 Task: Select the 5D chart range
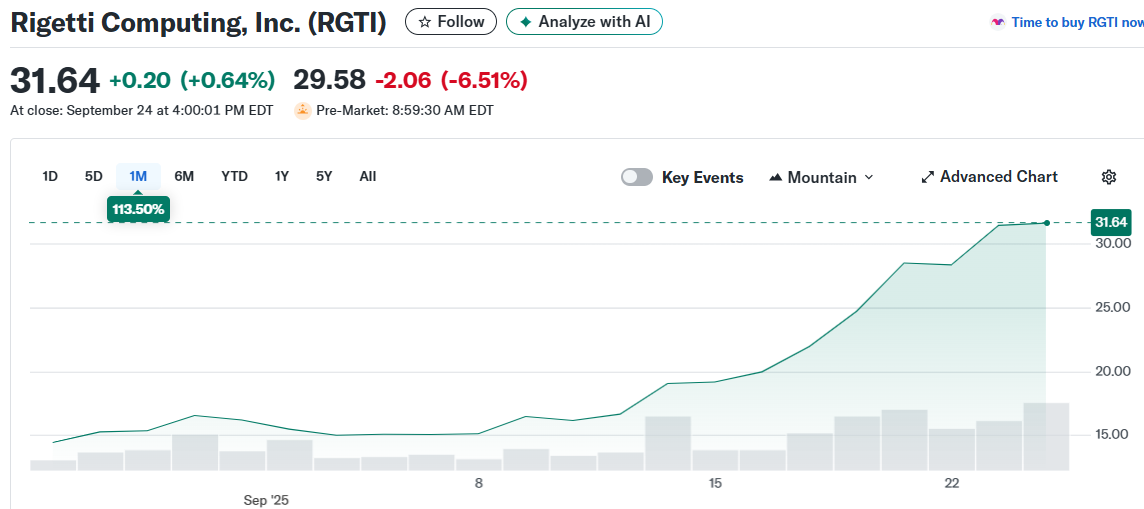point(93,176)
